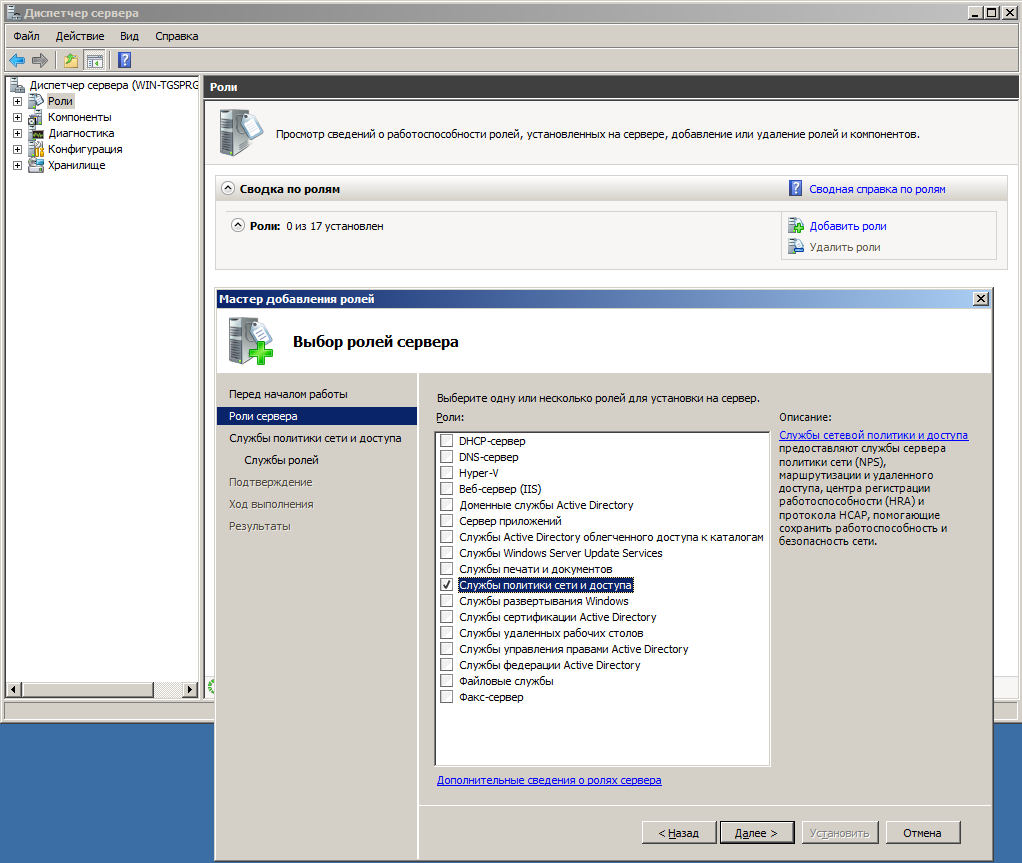Toggle the Show/Hide console tree icon
Screen dimensions: 1022x863
pyautogui.click(x=94, y=60)
